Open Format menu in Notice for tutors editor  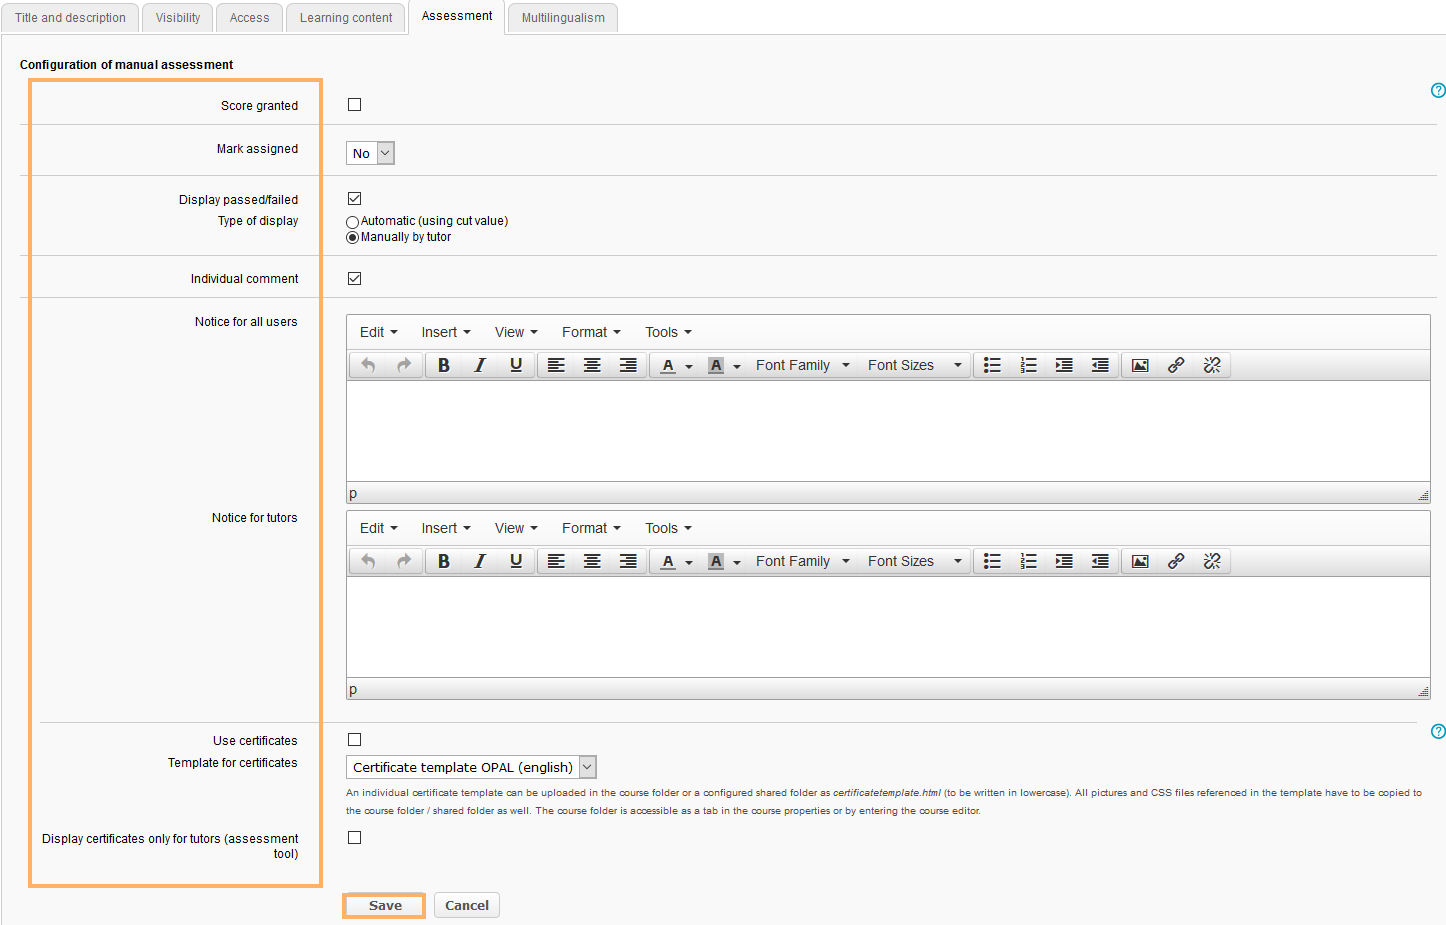(590, 528)
